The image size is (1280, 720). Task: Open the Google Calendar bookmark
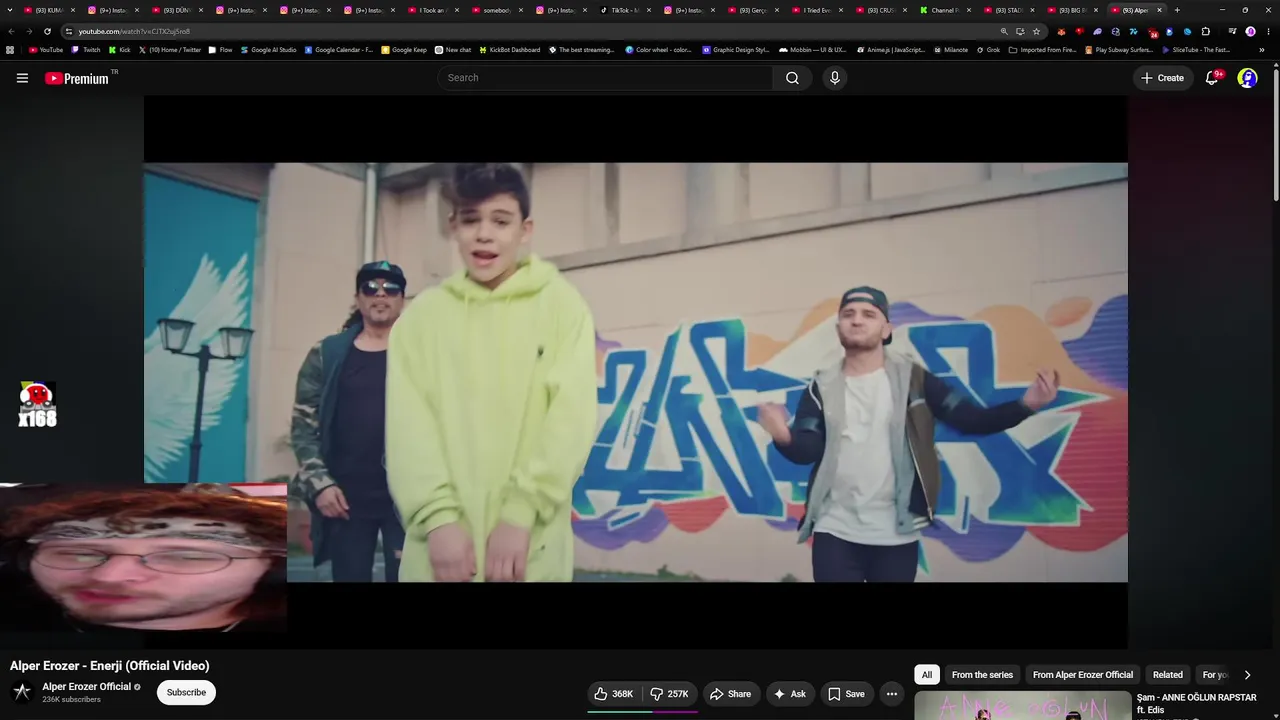point(339,50)
